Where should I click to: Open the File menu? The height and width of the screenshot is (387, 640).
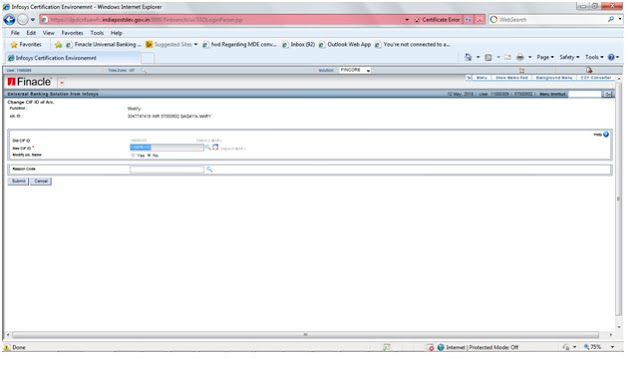(x=15, y=33)
